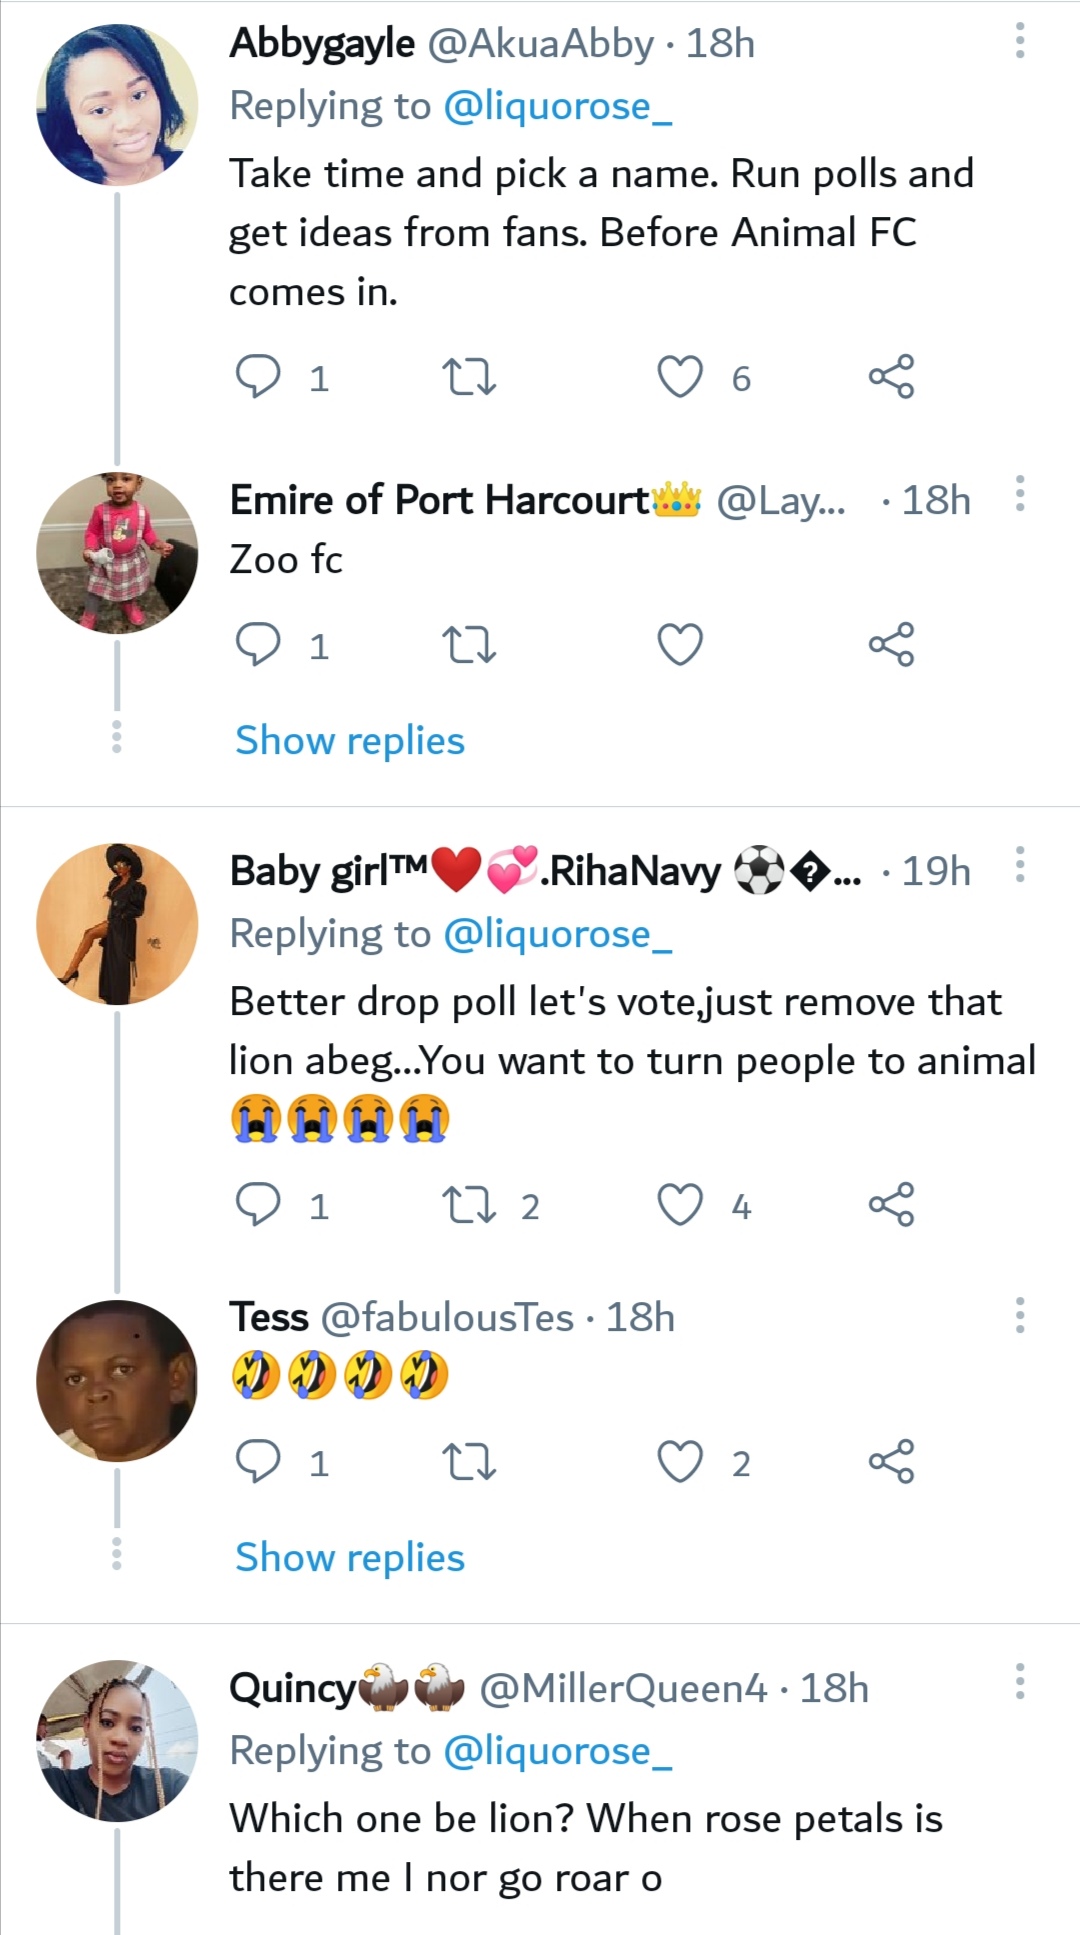Open more options menu on Quincy's tweet
Viewport: 1080px width, 1935px height.
[1019, 1682]
